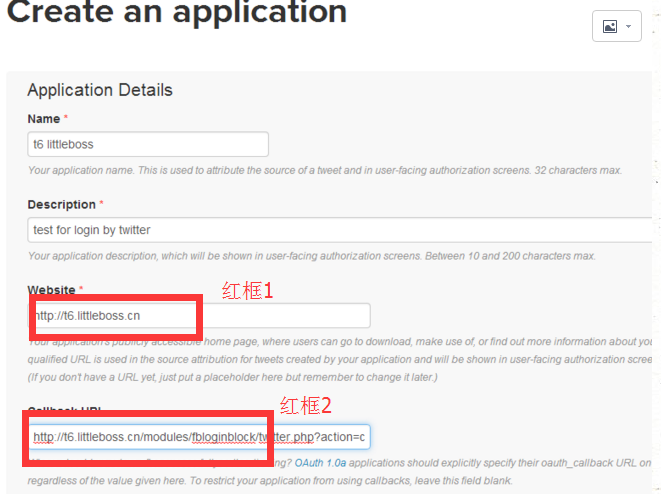Click the Description field label

pyautogui.click(x=61, y=204)
